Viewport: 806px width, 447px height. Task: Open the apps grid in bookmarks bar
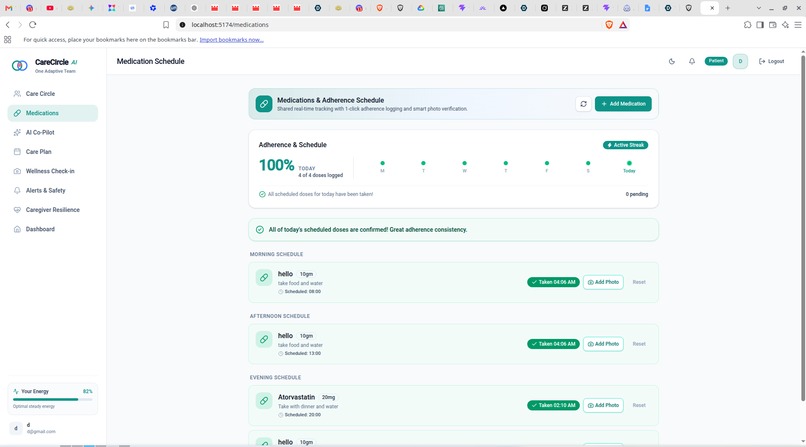8,40
